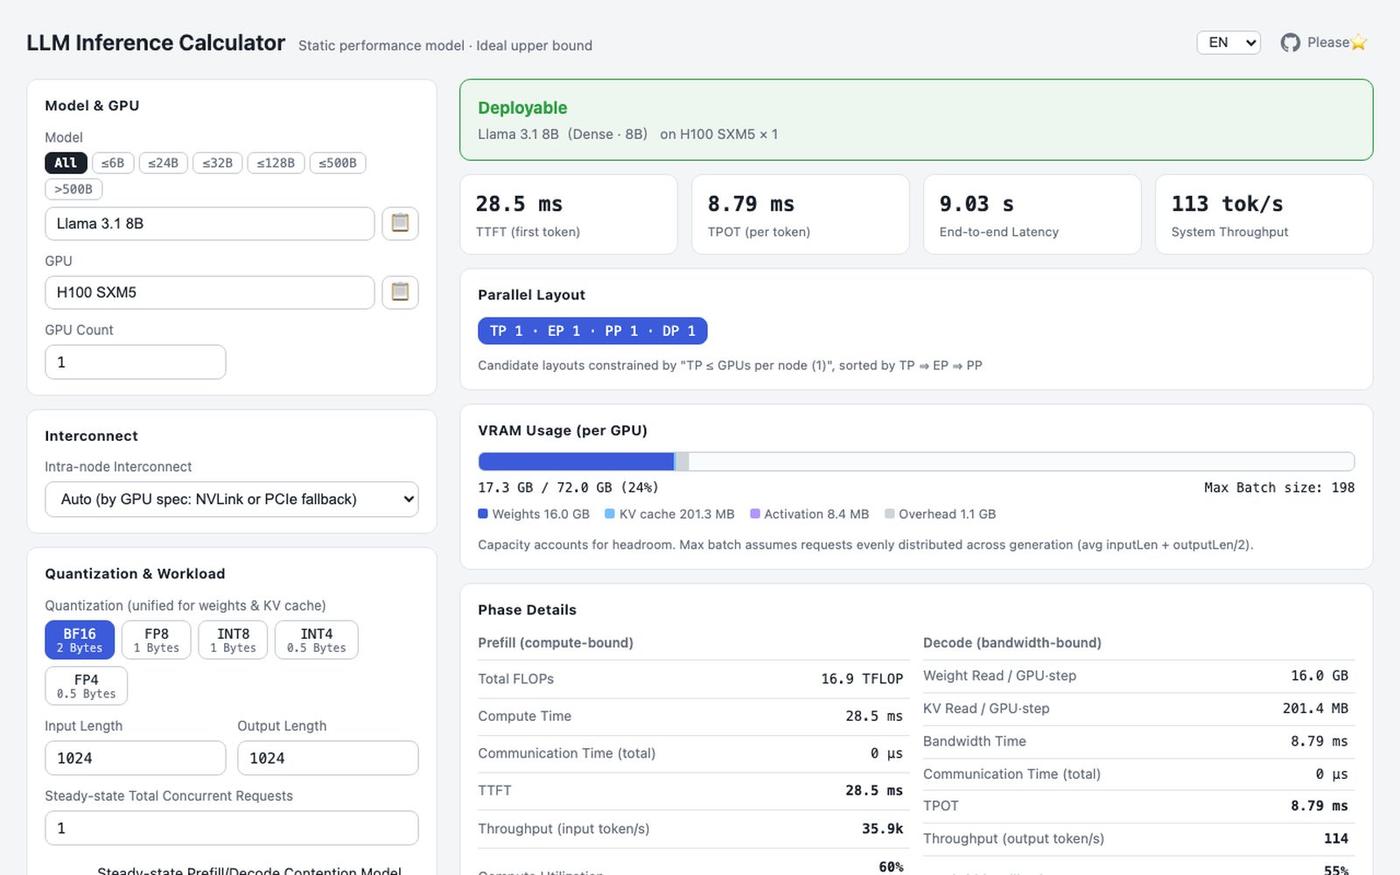
Task: Click the KV cache legend color square
Action: [610, 514]
